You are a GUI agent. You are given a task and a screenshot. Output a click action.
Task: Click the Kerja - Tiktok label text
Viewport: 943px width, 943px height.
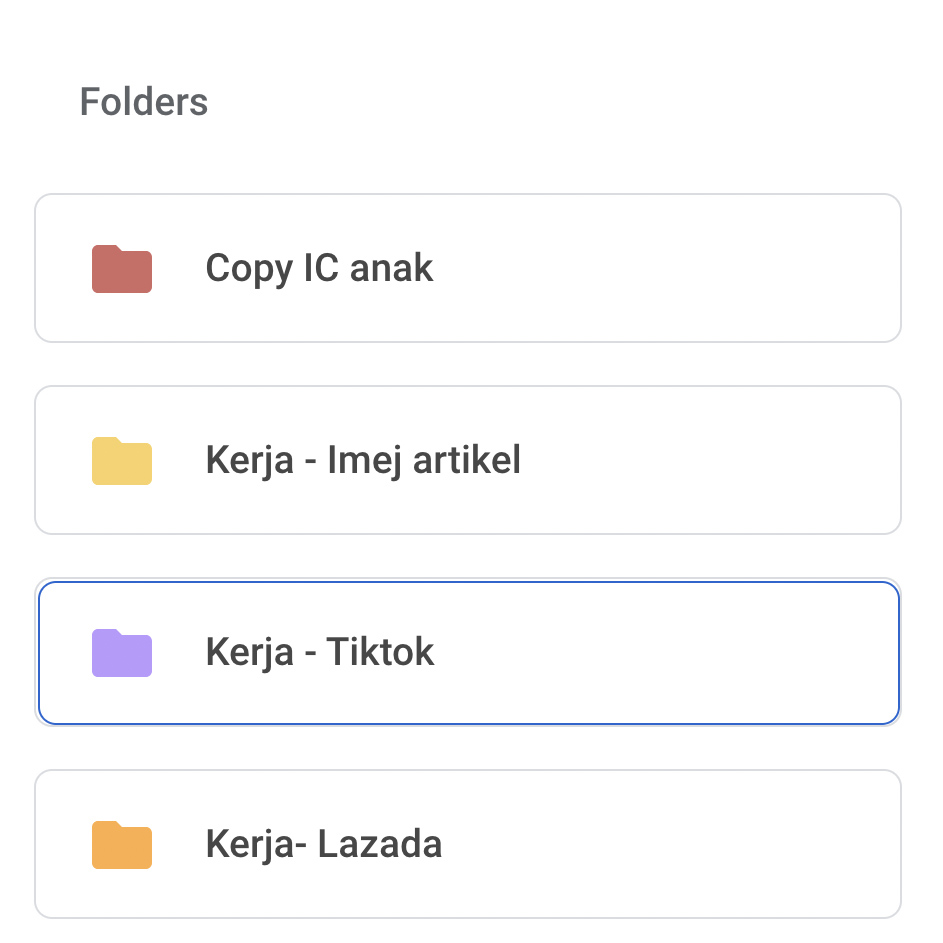[x=319, y=652]
